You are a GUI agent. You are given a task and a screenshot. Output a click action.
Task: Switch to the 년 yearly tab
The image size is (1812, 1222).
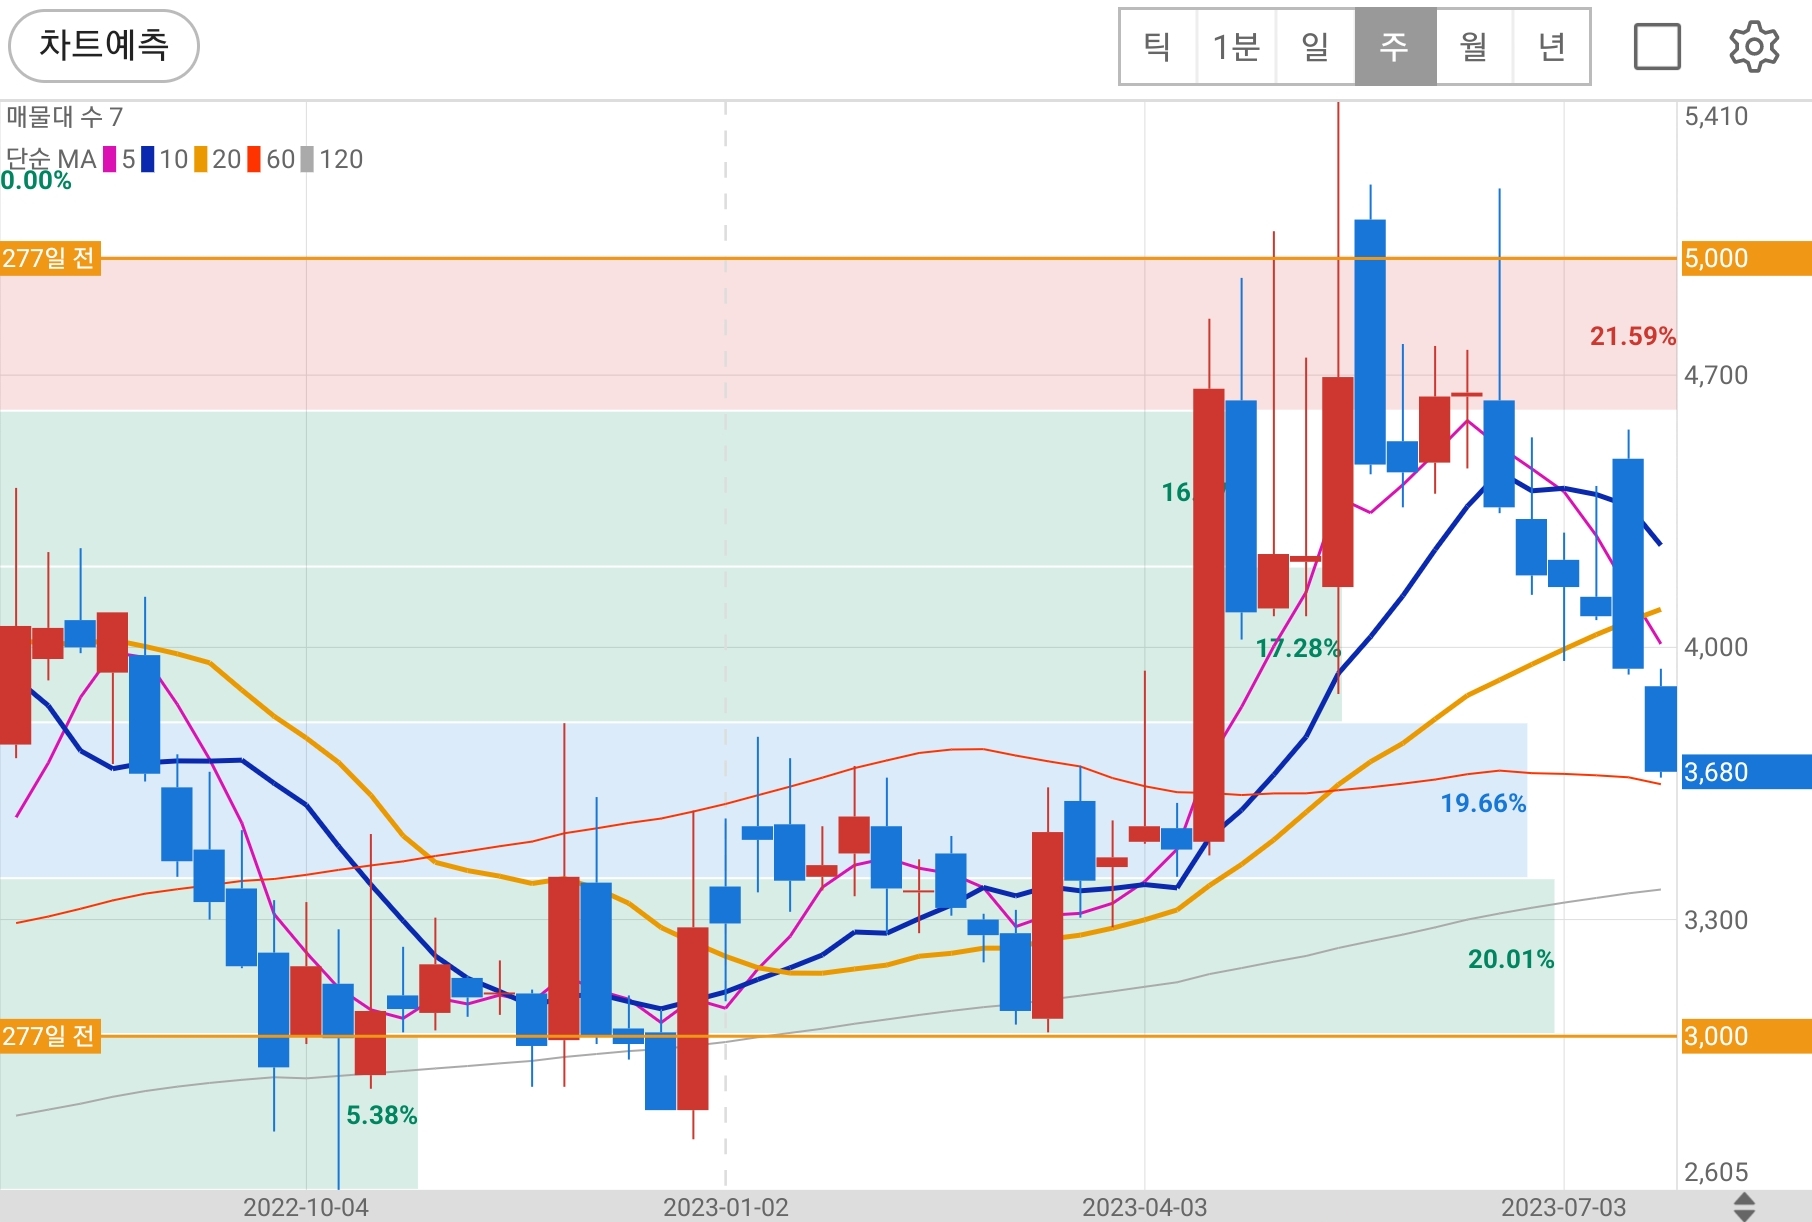click(x=1551, y=46)
